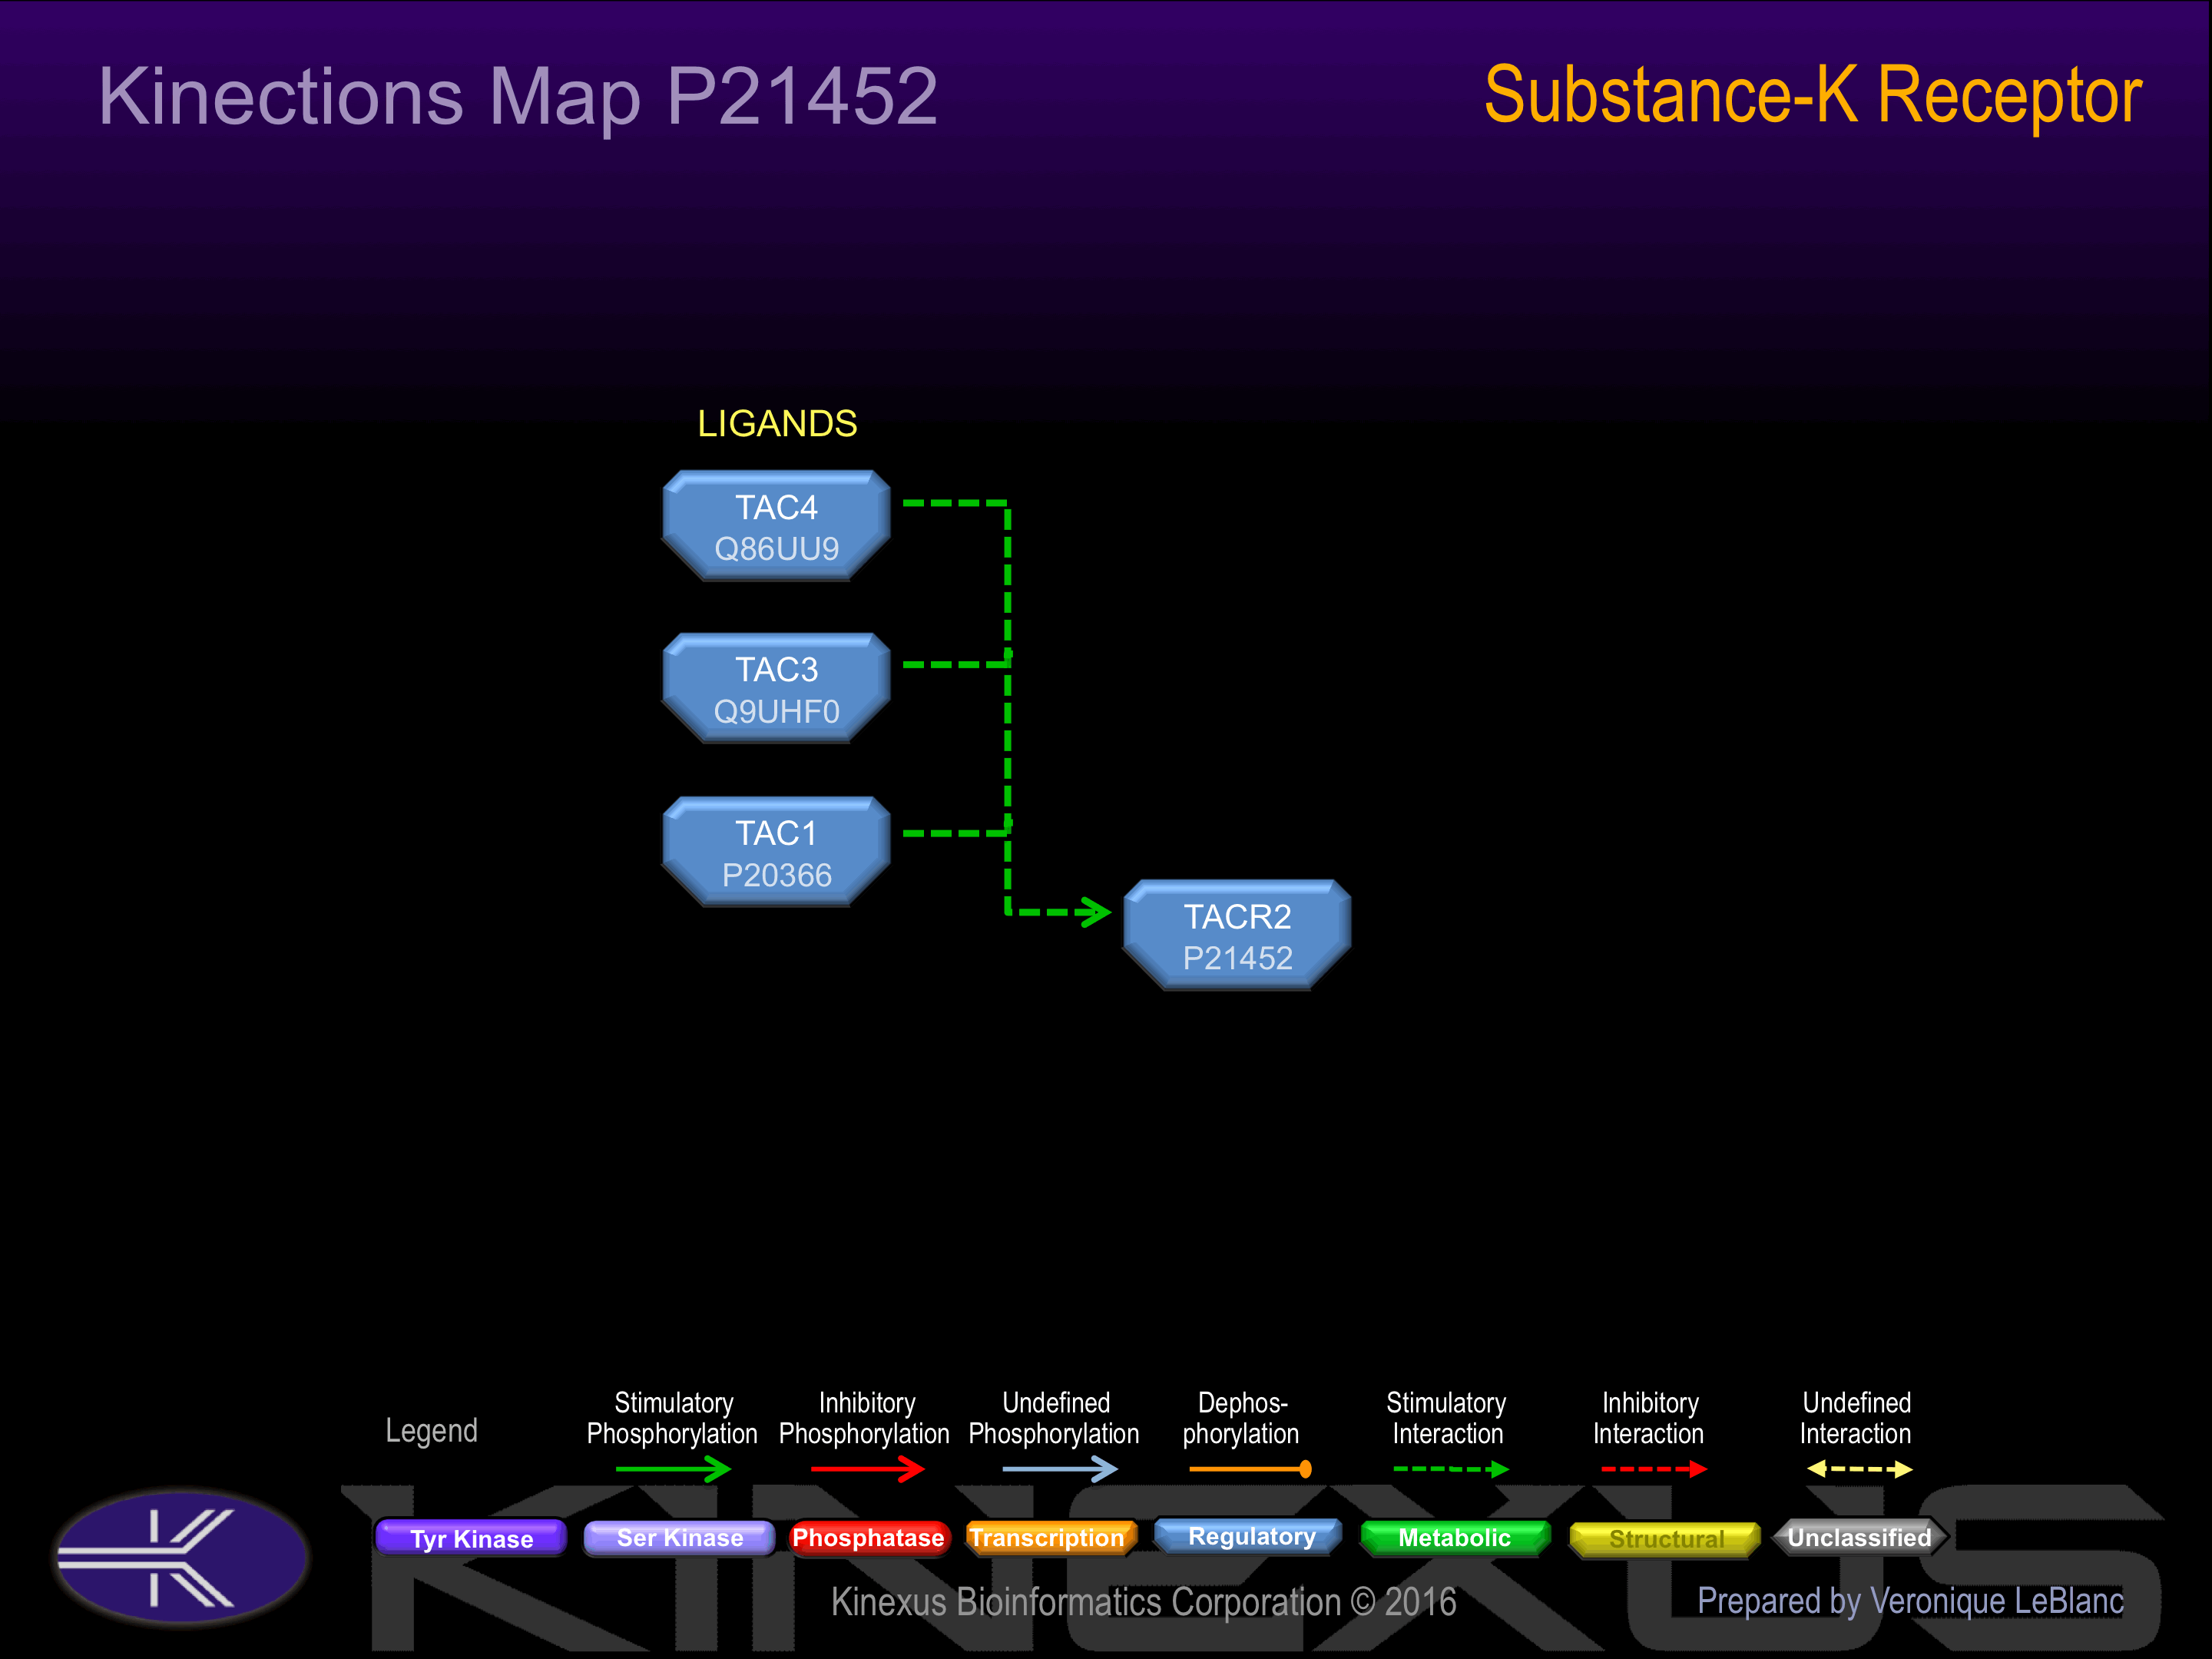
Task: Click the Undefined Interaction dashed yellow arrow
Action: pos(1860,1469)
